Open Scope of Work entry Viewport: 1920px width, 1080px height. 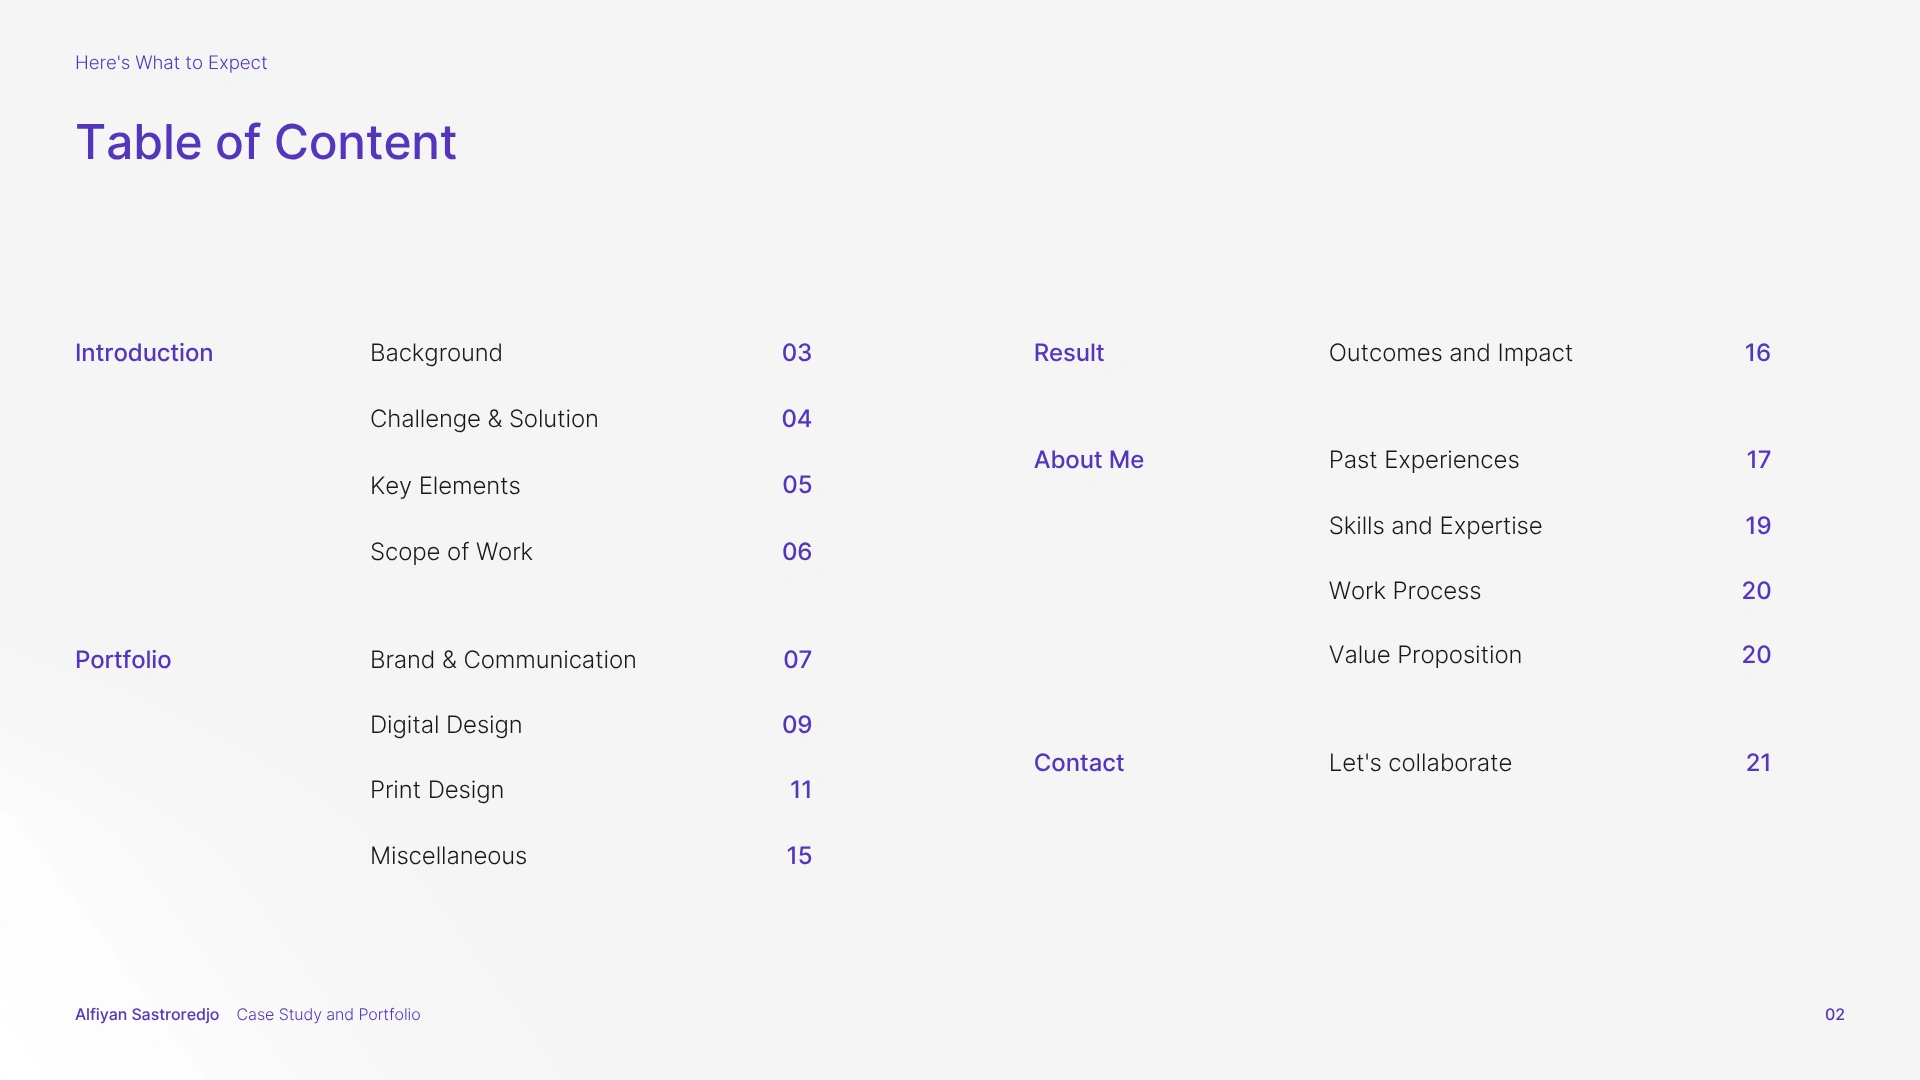(451, 552)
